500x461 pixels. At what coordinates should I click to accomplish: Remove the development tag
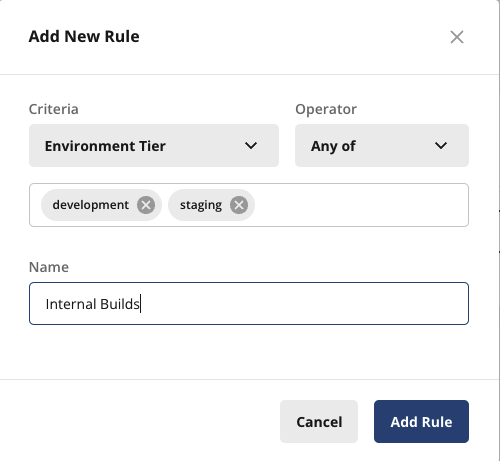[x=146, y=205]
